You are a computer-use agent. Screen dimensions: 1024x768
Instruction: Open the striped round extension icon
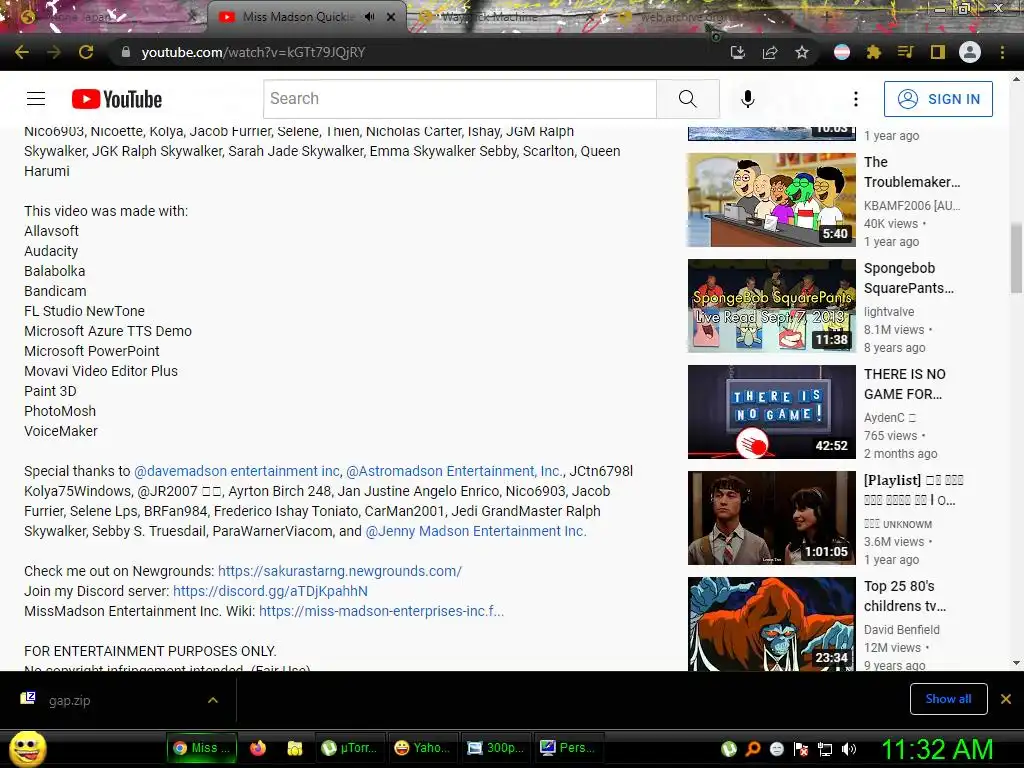tap(842, 52)
